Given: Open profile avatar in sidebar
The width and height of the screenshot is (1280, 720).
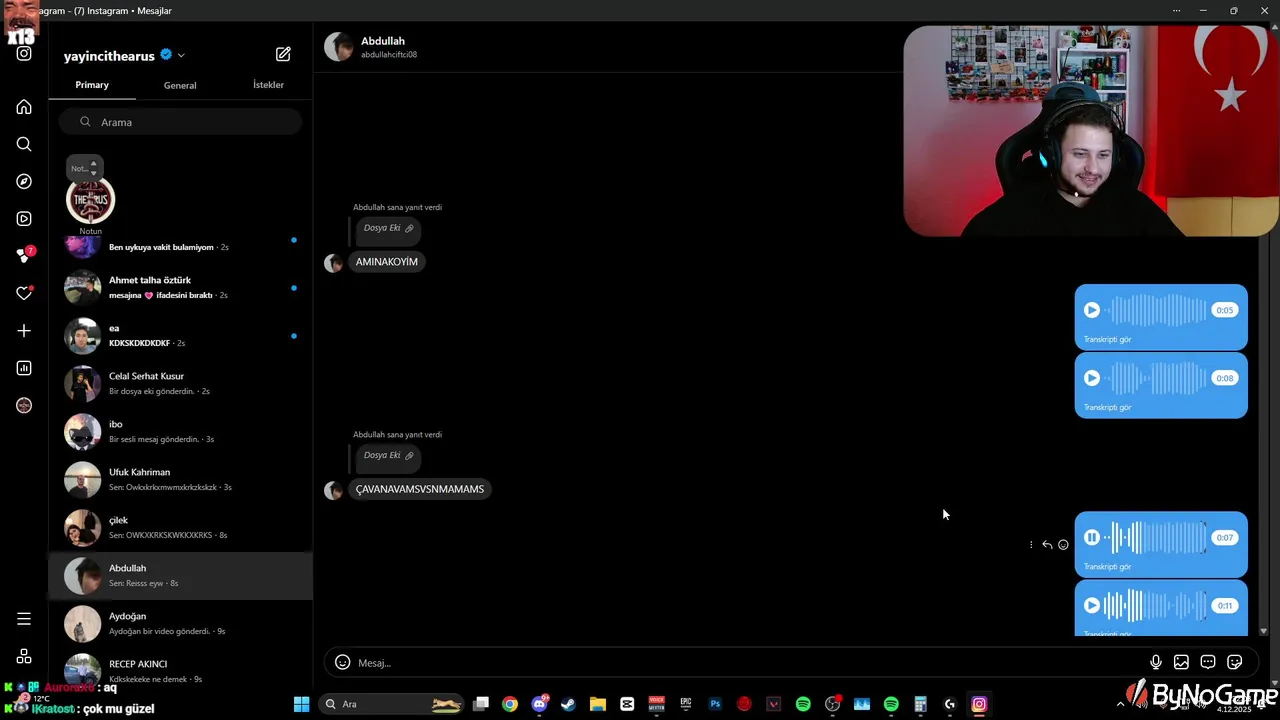Looking at the screenshot, I should tap(24, 405).
